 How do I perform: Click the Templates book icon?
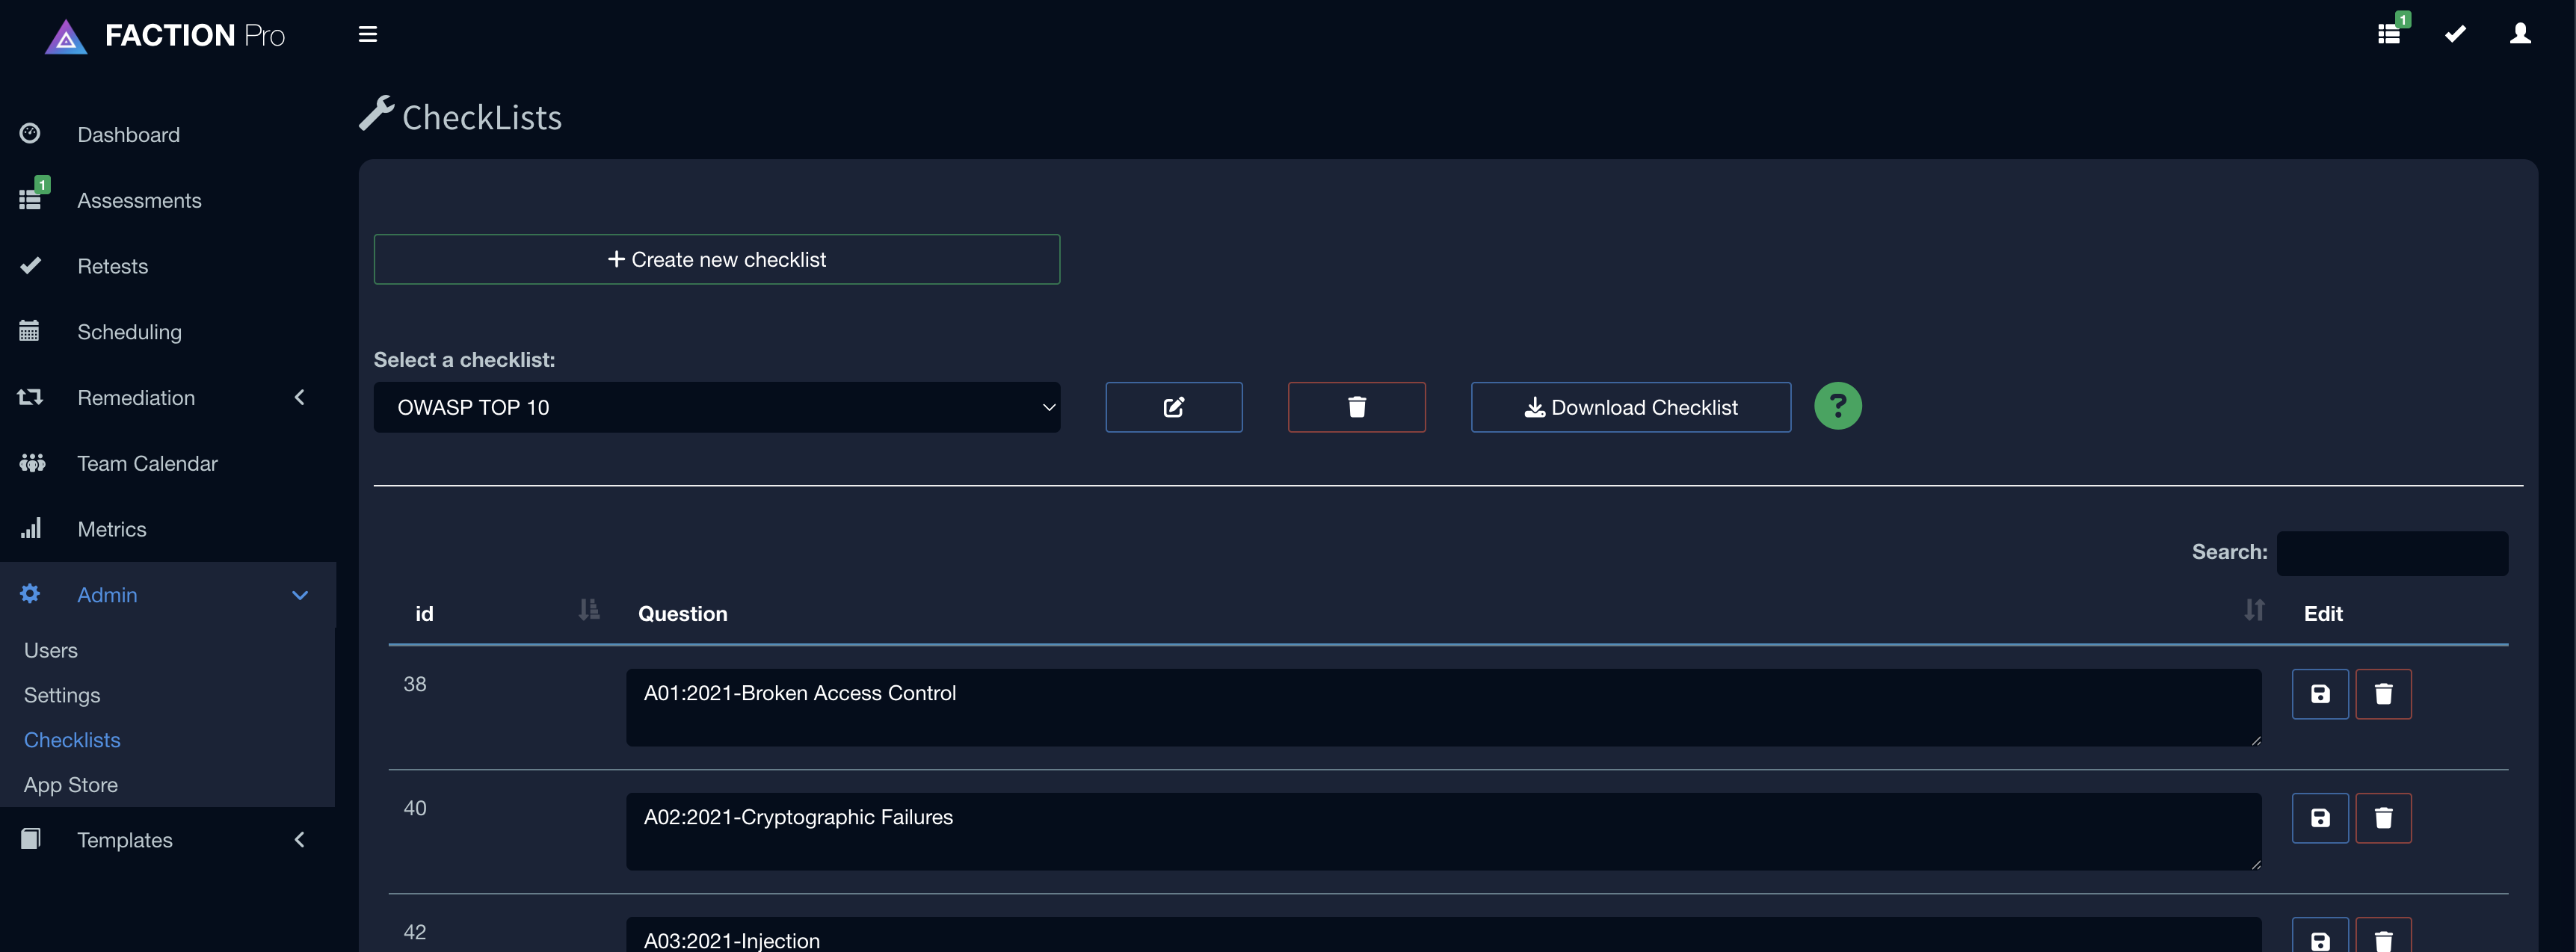pyautogui.click(x=30, y=839)
